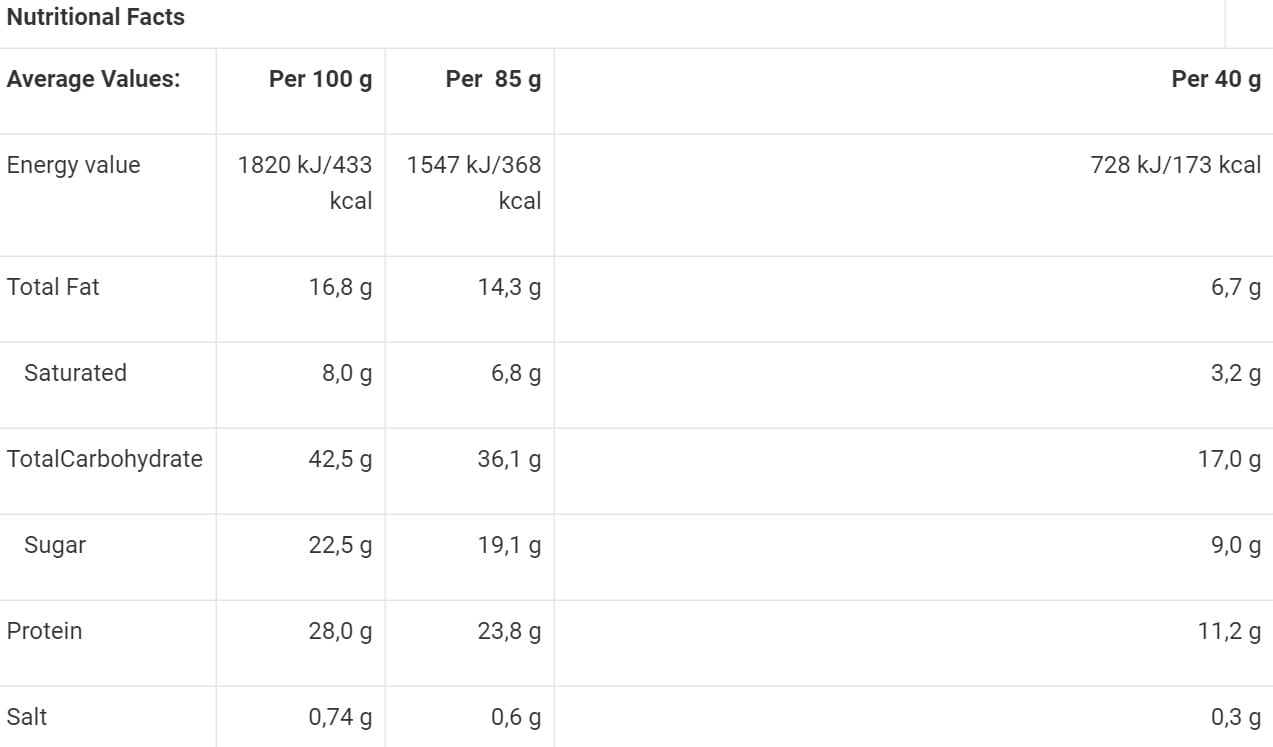Select the Total Fat row label
Image resolution: width=1273 pixels, height=747 pixels.
pyautogui.click(x=53, y=287)
